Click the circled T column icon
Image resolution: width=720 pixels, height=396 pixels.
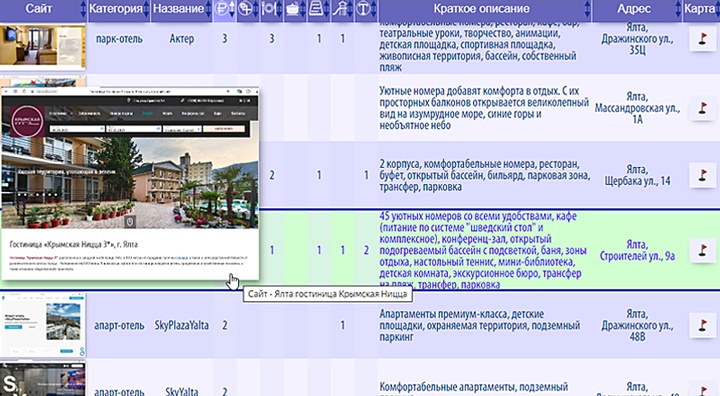[363, 8]
